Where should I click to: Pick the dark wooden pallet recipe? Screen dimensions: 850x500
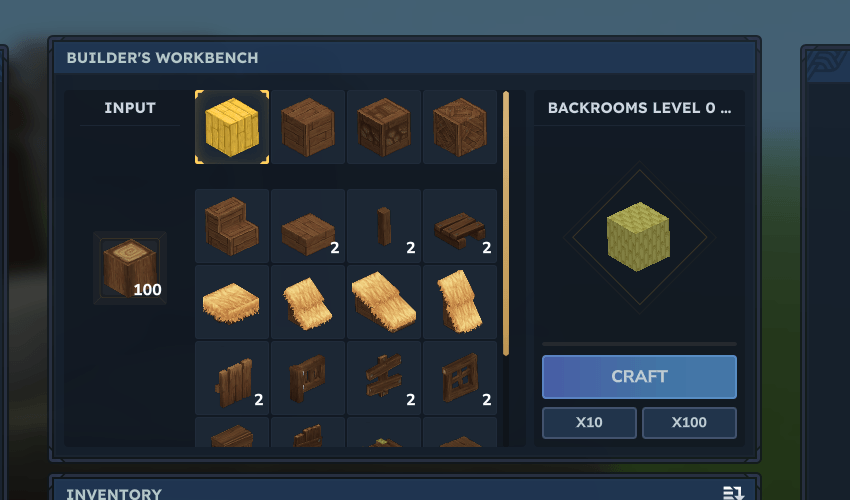coord(460,226)
